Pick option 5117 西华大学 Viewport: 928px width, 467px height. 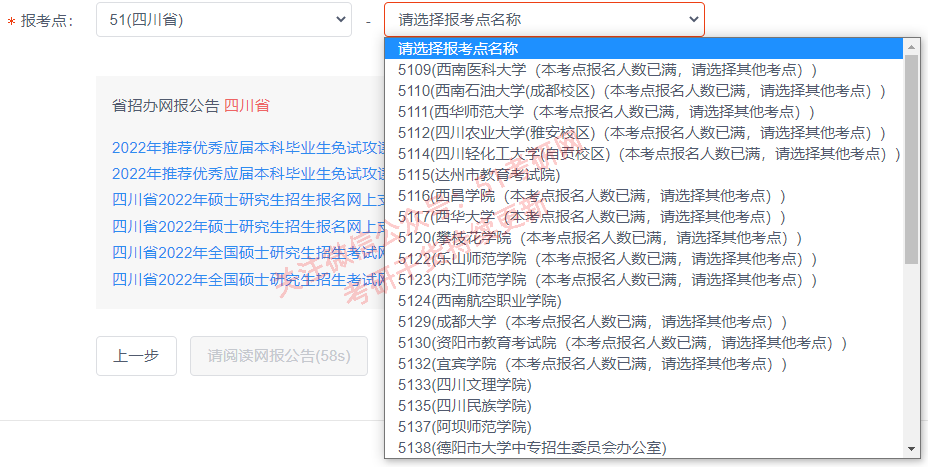pos(644,217)
